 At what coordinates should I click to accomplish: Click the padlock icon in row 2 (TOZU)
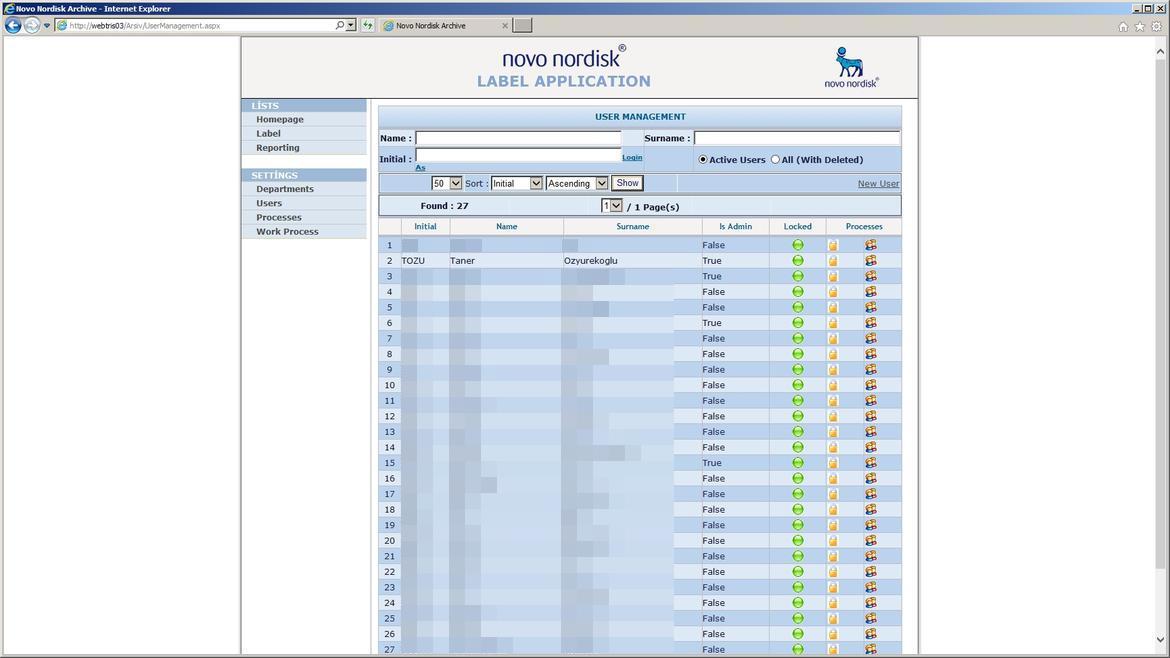click(833, 260)
